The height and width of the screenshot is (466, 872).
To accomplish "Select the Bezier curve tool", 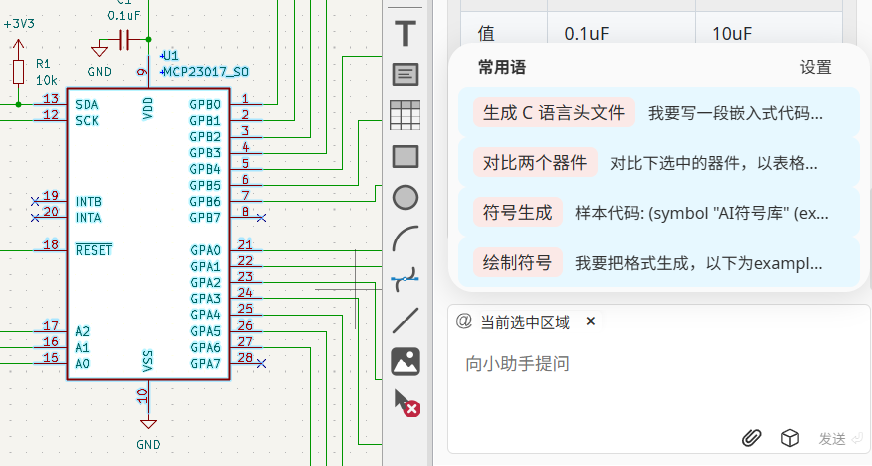I will click(405, 279).
